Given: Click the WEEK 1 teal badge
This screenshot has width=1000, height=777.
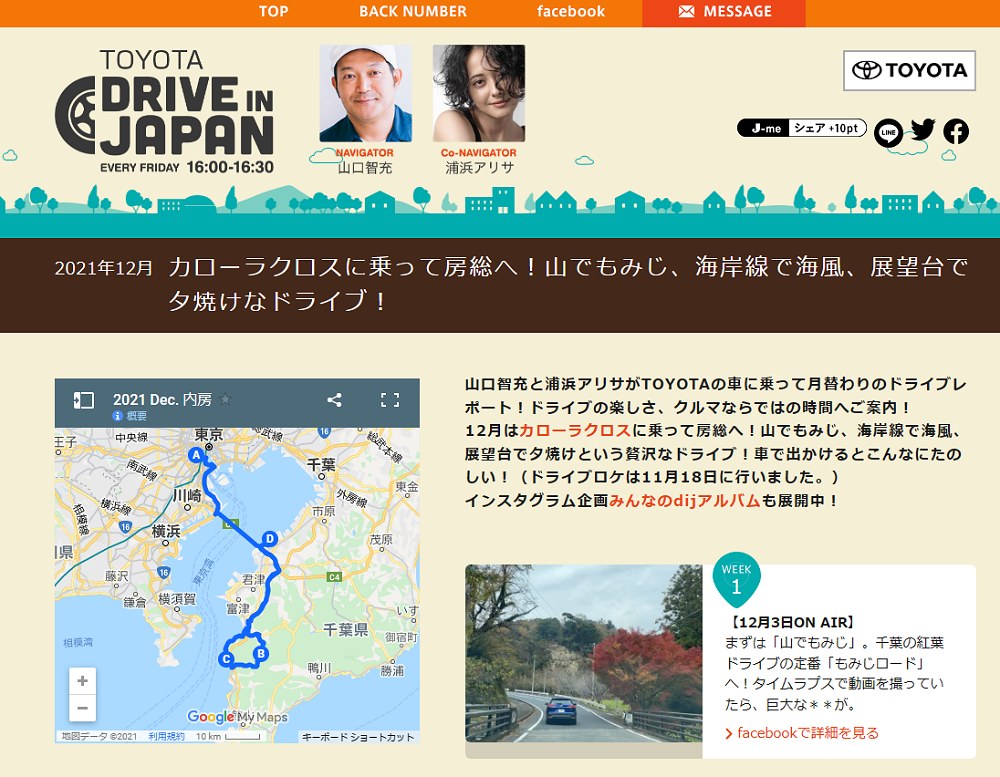Looking at the screenshot, I should click(x=736, y=579).
